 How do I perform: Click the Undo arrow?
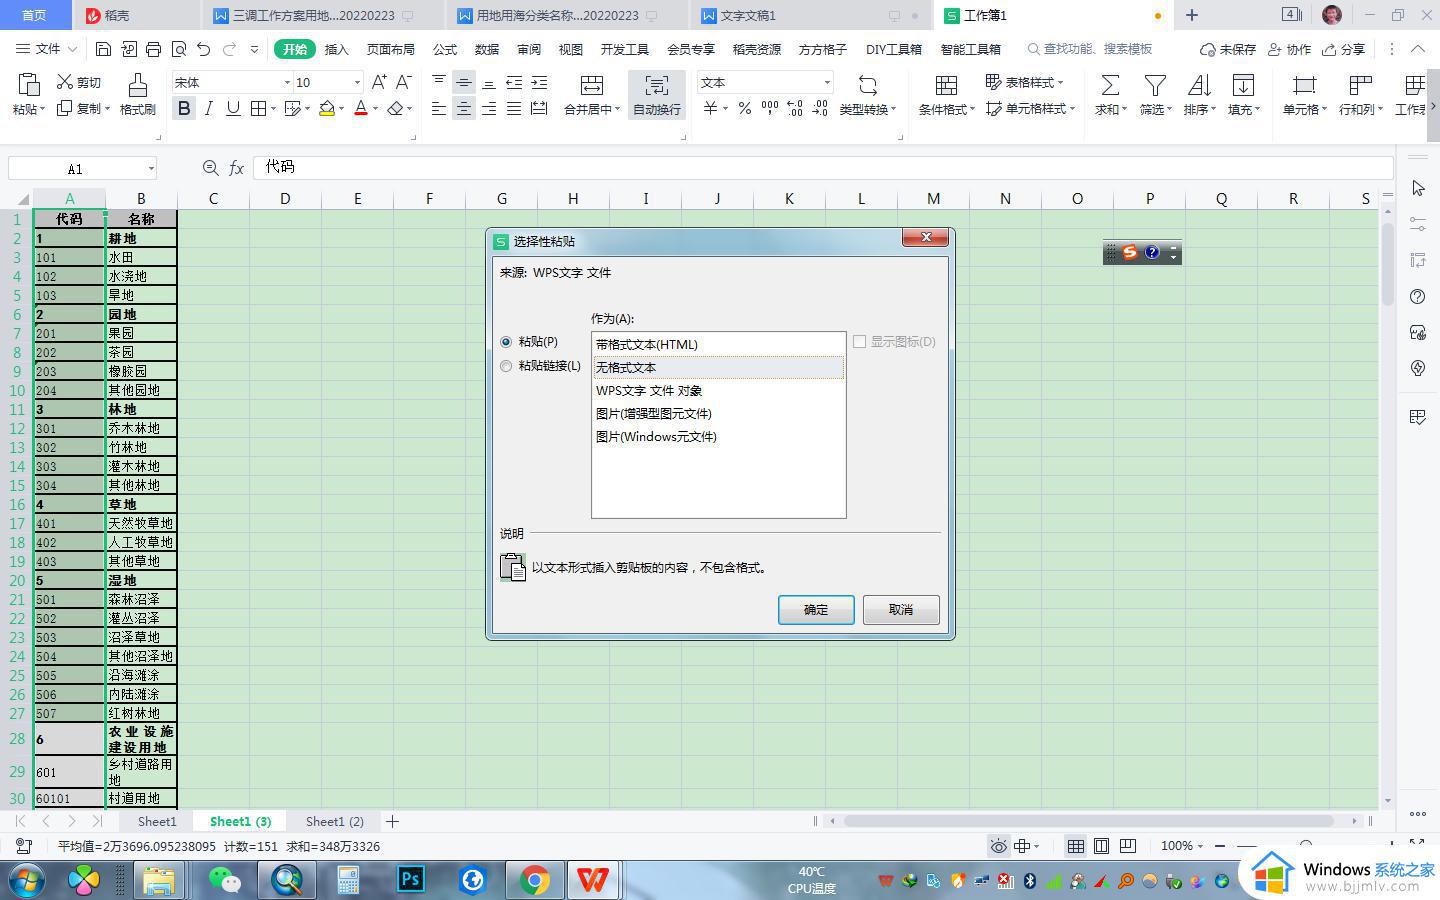[204, 49]
